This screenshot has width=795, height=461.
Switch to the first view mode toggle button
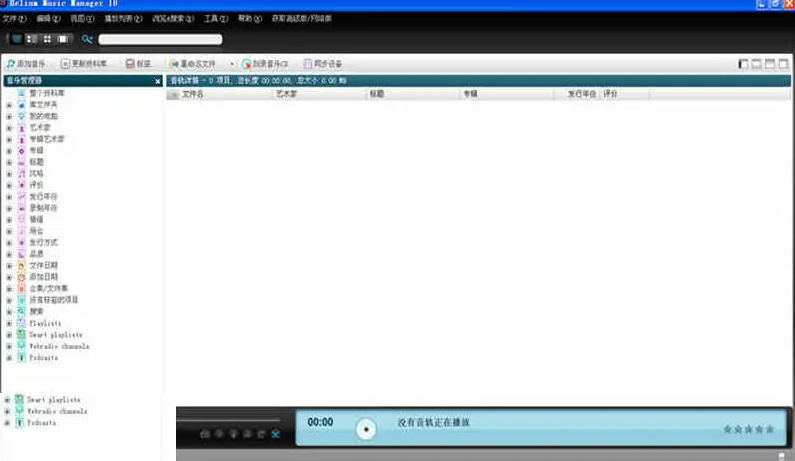tap(16, 39)
